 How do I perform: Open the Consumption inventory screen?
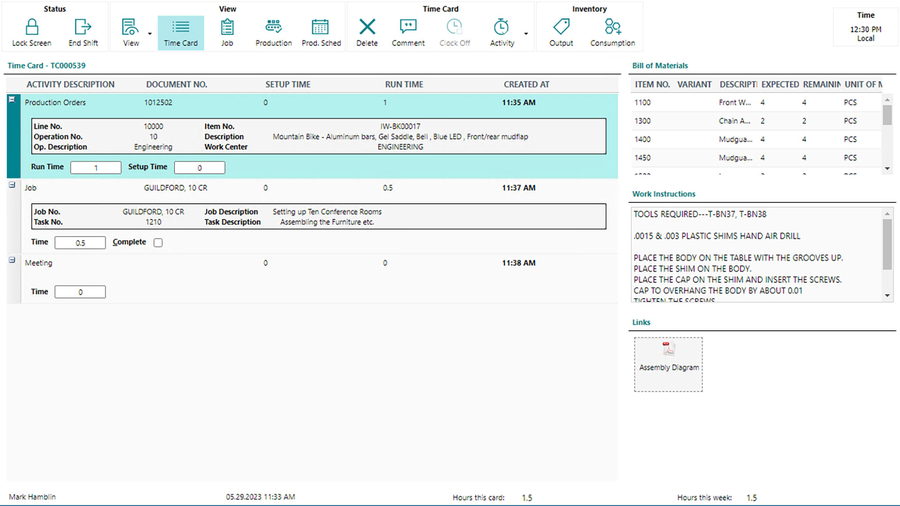coord(612,31)
